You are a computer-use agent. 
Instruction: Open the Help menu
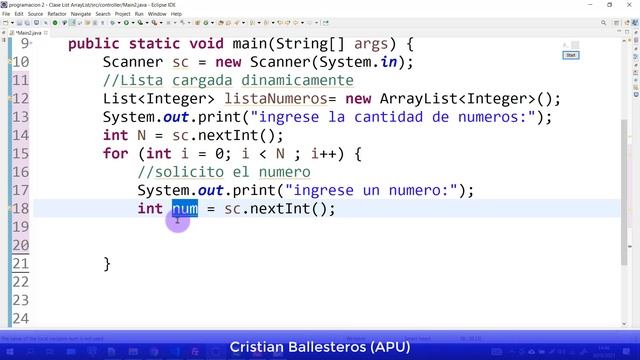tap(176, 14)
